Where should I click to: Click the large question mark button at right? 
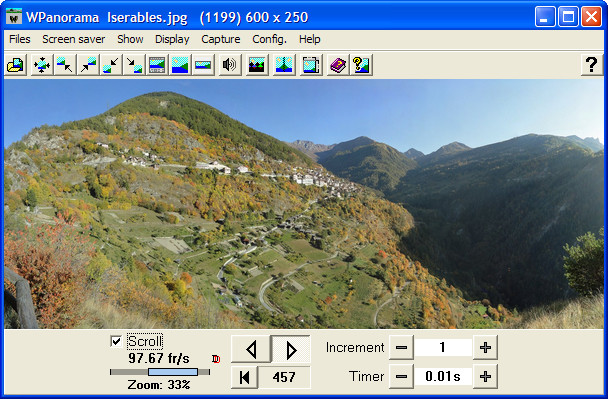point(591,64)
